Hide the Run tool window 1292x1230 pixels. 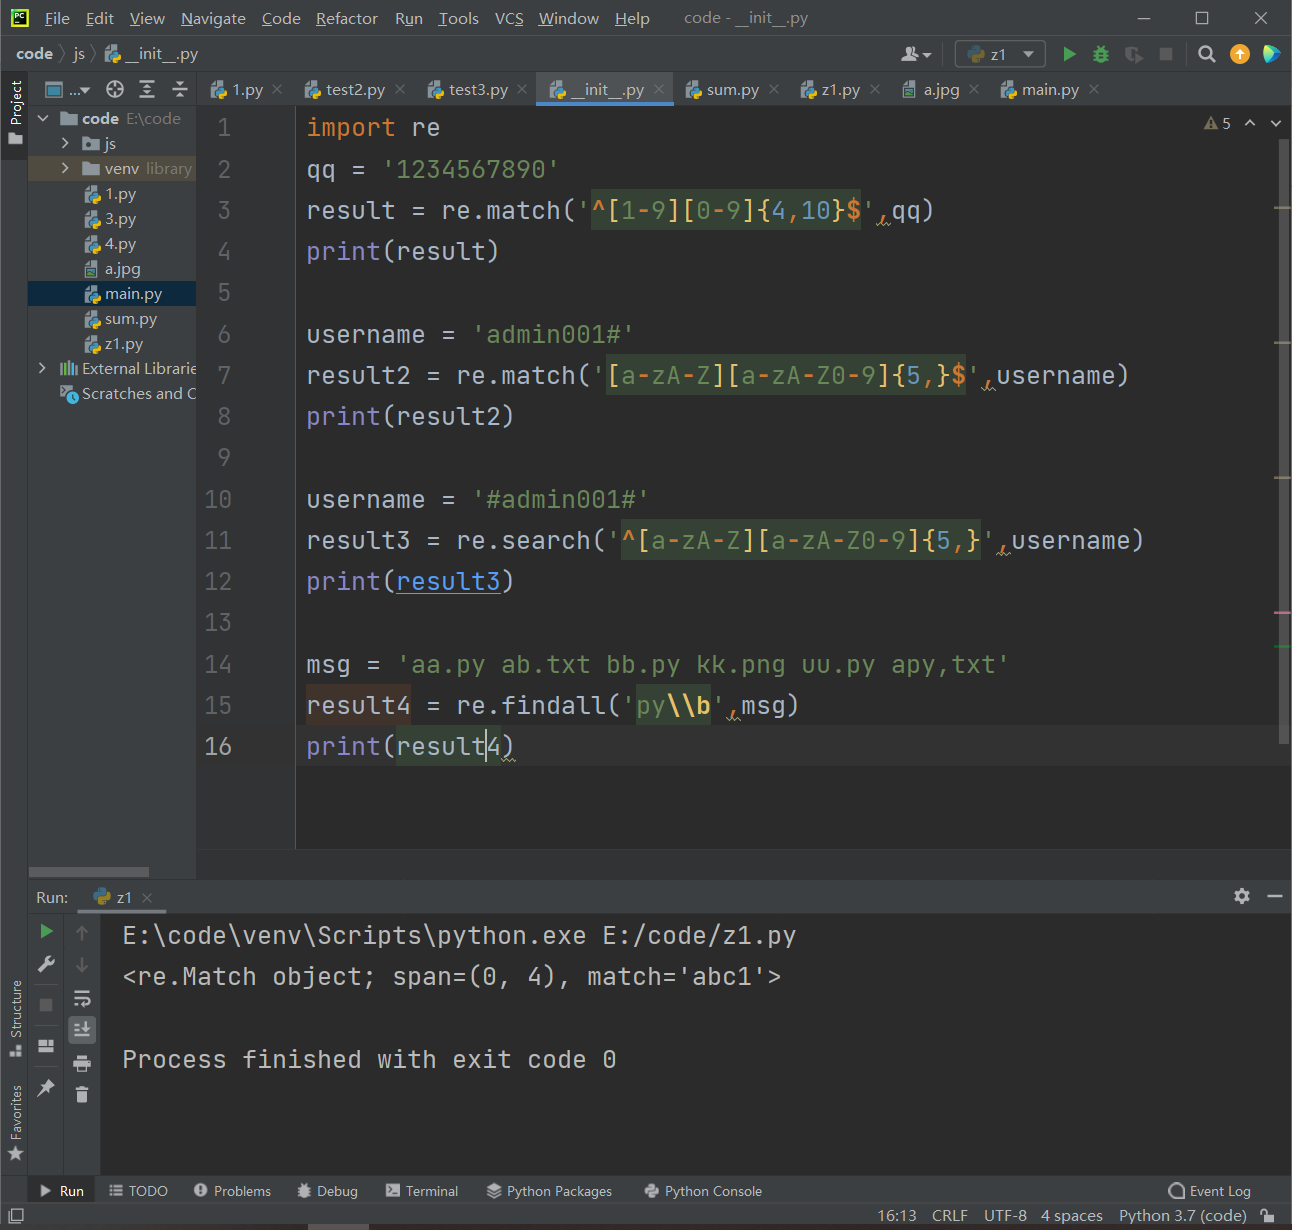coord(1275,896)
